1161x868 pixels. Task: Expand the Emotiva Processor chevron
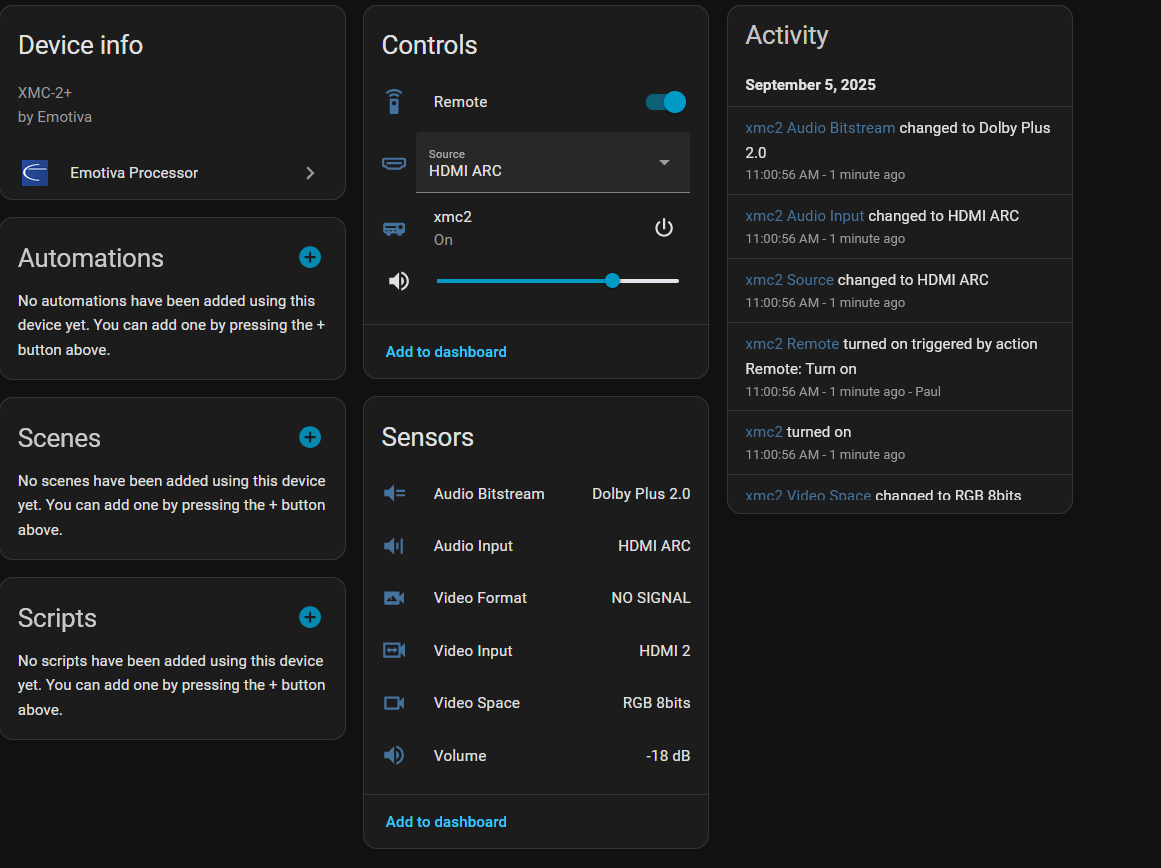[310, 173]
